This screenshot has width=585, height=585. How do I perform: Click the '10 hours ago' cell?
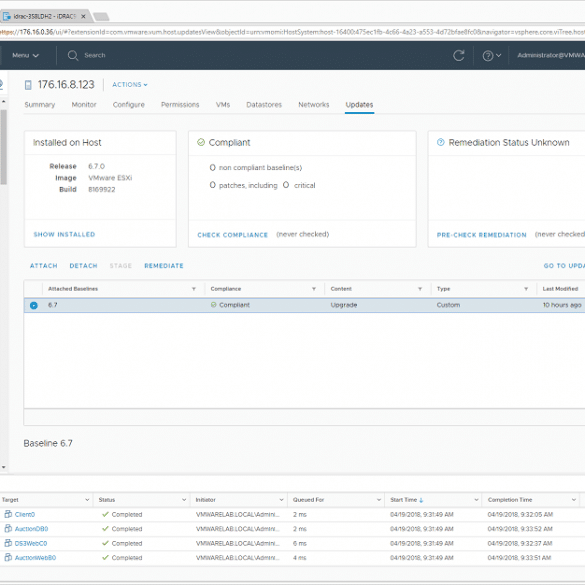tap(562, 305)
